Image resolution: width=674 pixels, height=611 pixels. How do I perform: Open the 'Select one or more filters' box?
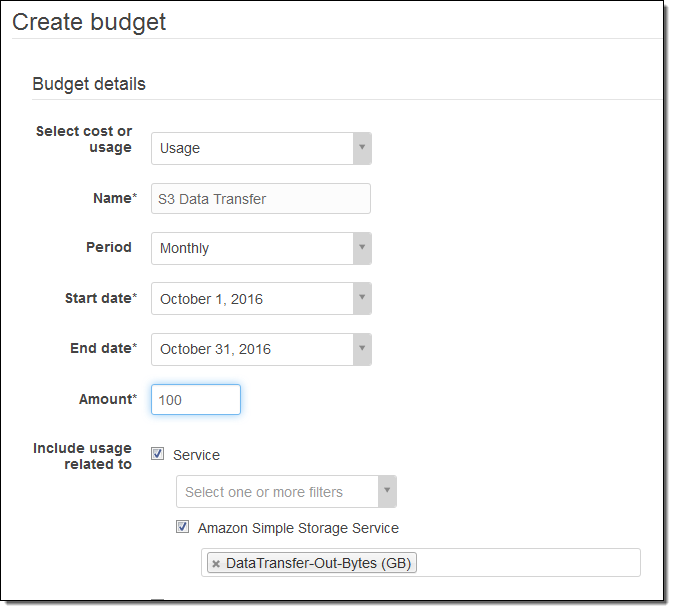[275, 492]
